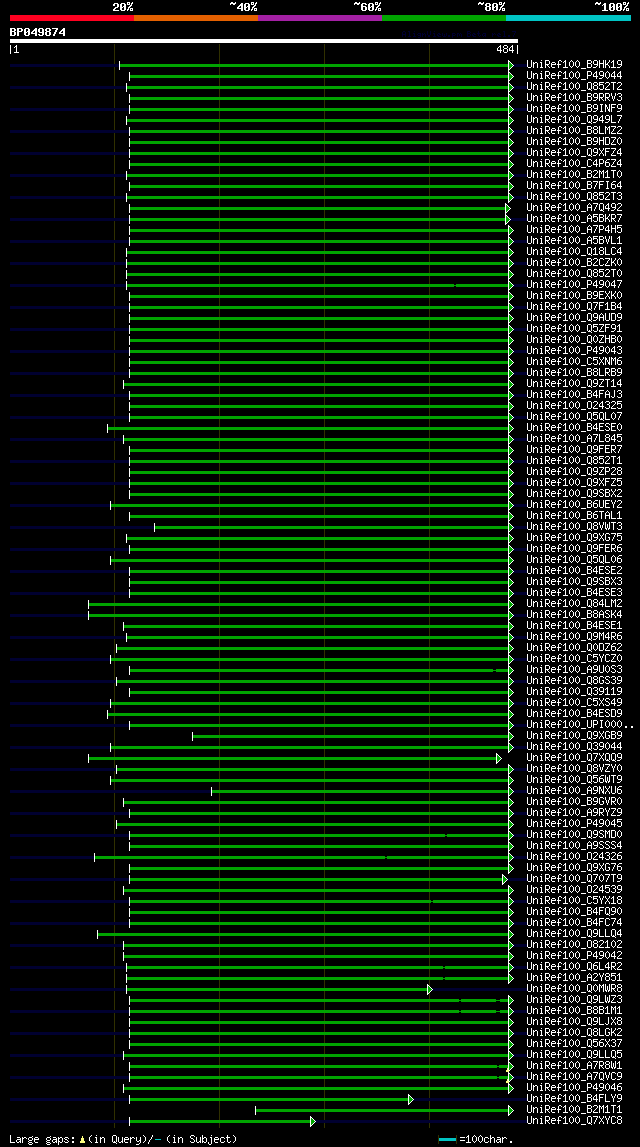This screenshot has width=640, height=1147.
Task: Click the white query sequence bar
Action: pyautogui.click(x=263, y=41)
